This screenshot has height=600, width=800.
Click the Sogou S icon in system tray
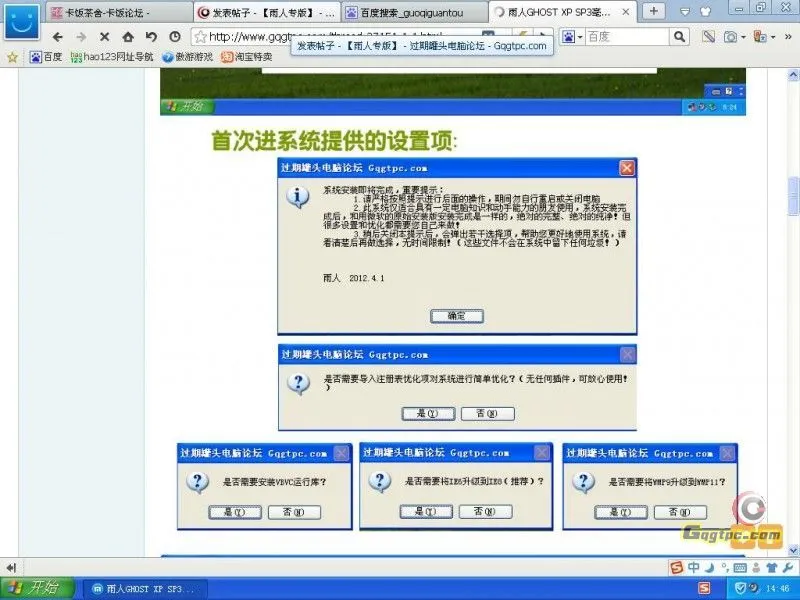tap(704, 587)
